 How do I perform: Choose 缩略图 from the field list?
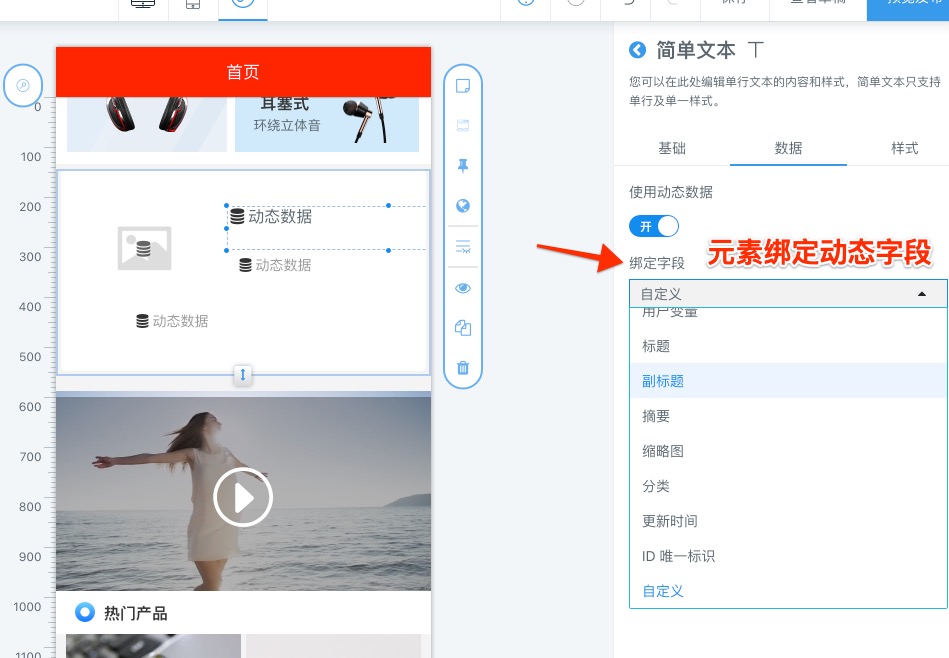click(x=789, y=451)
